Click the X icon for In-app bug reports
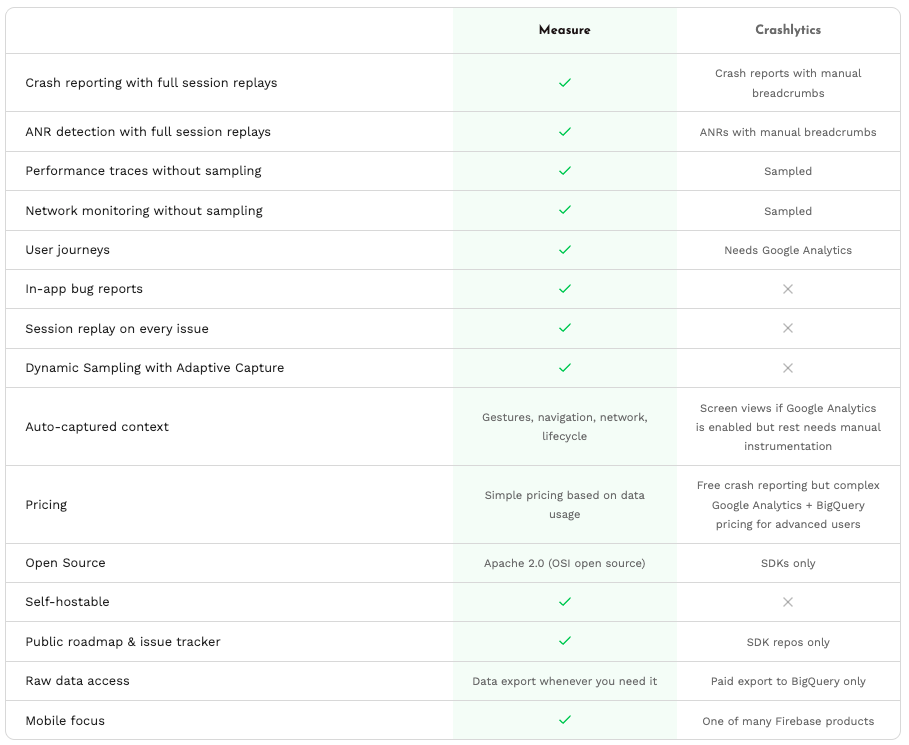Viewport: 909px width, 745px height. [788, 289]
